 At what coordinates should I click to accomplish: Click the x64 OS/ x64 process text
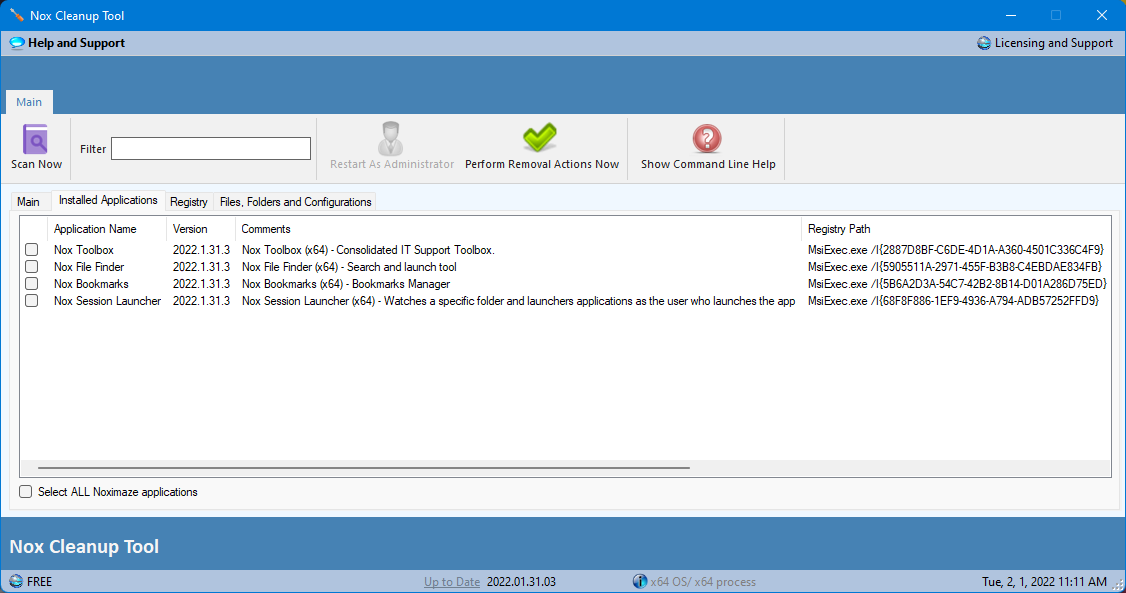pyautogui.click(x=703, y=582)
